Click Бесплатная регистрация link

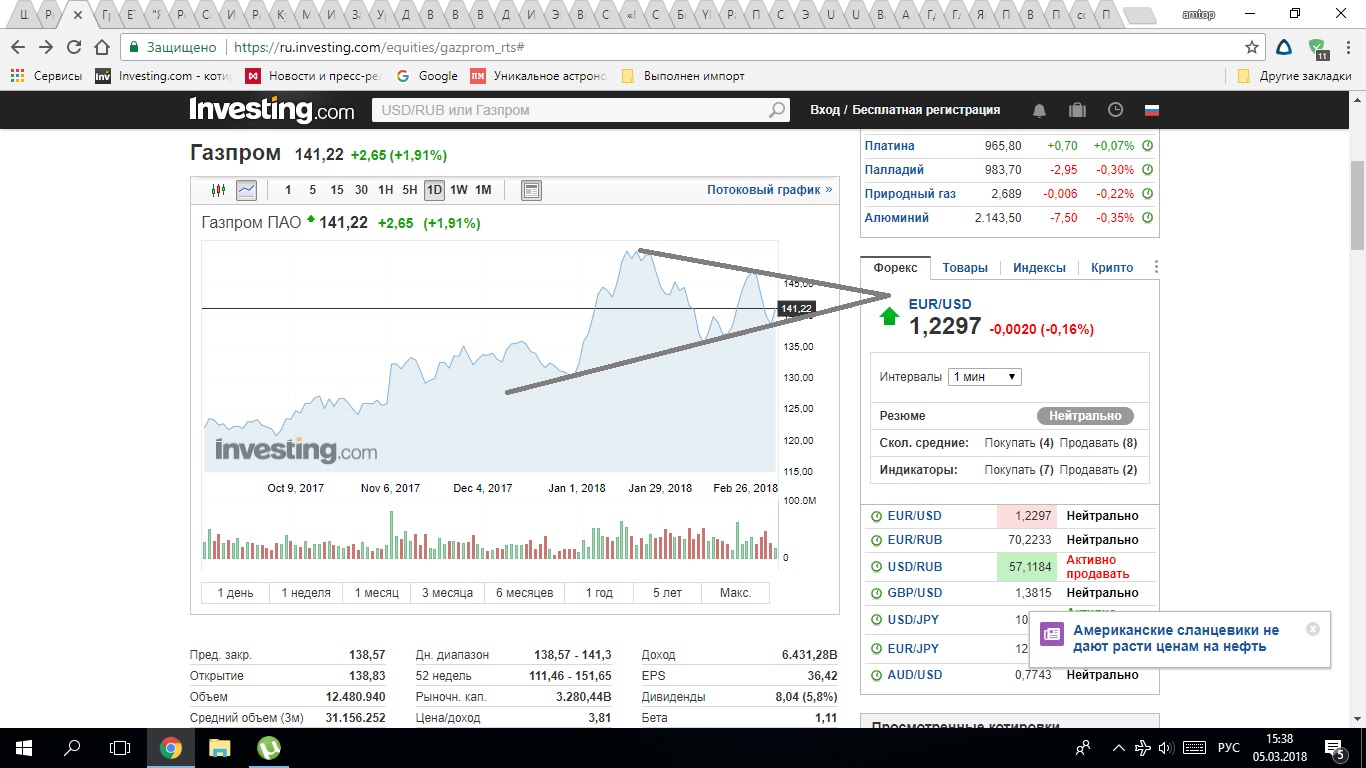(926, 110)
